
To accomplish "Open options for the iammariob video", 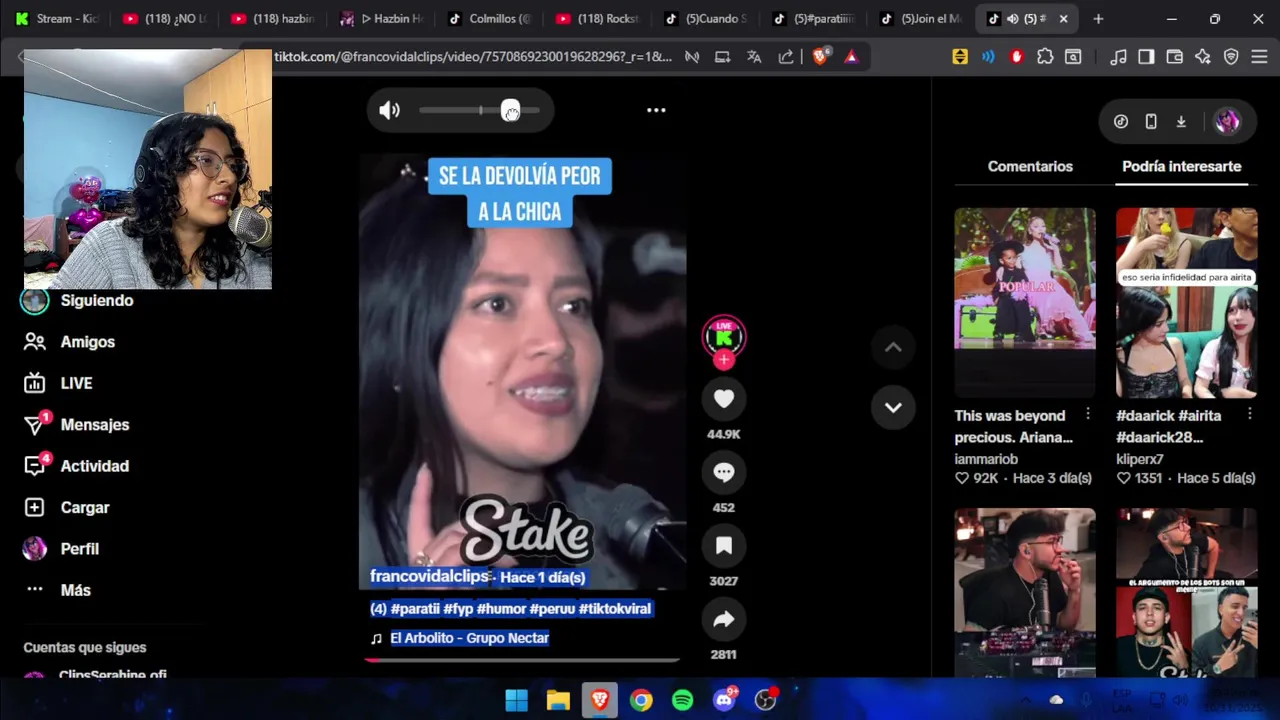I will point(1088,414).
